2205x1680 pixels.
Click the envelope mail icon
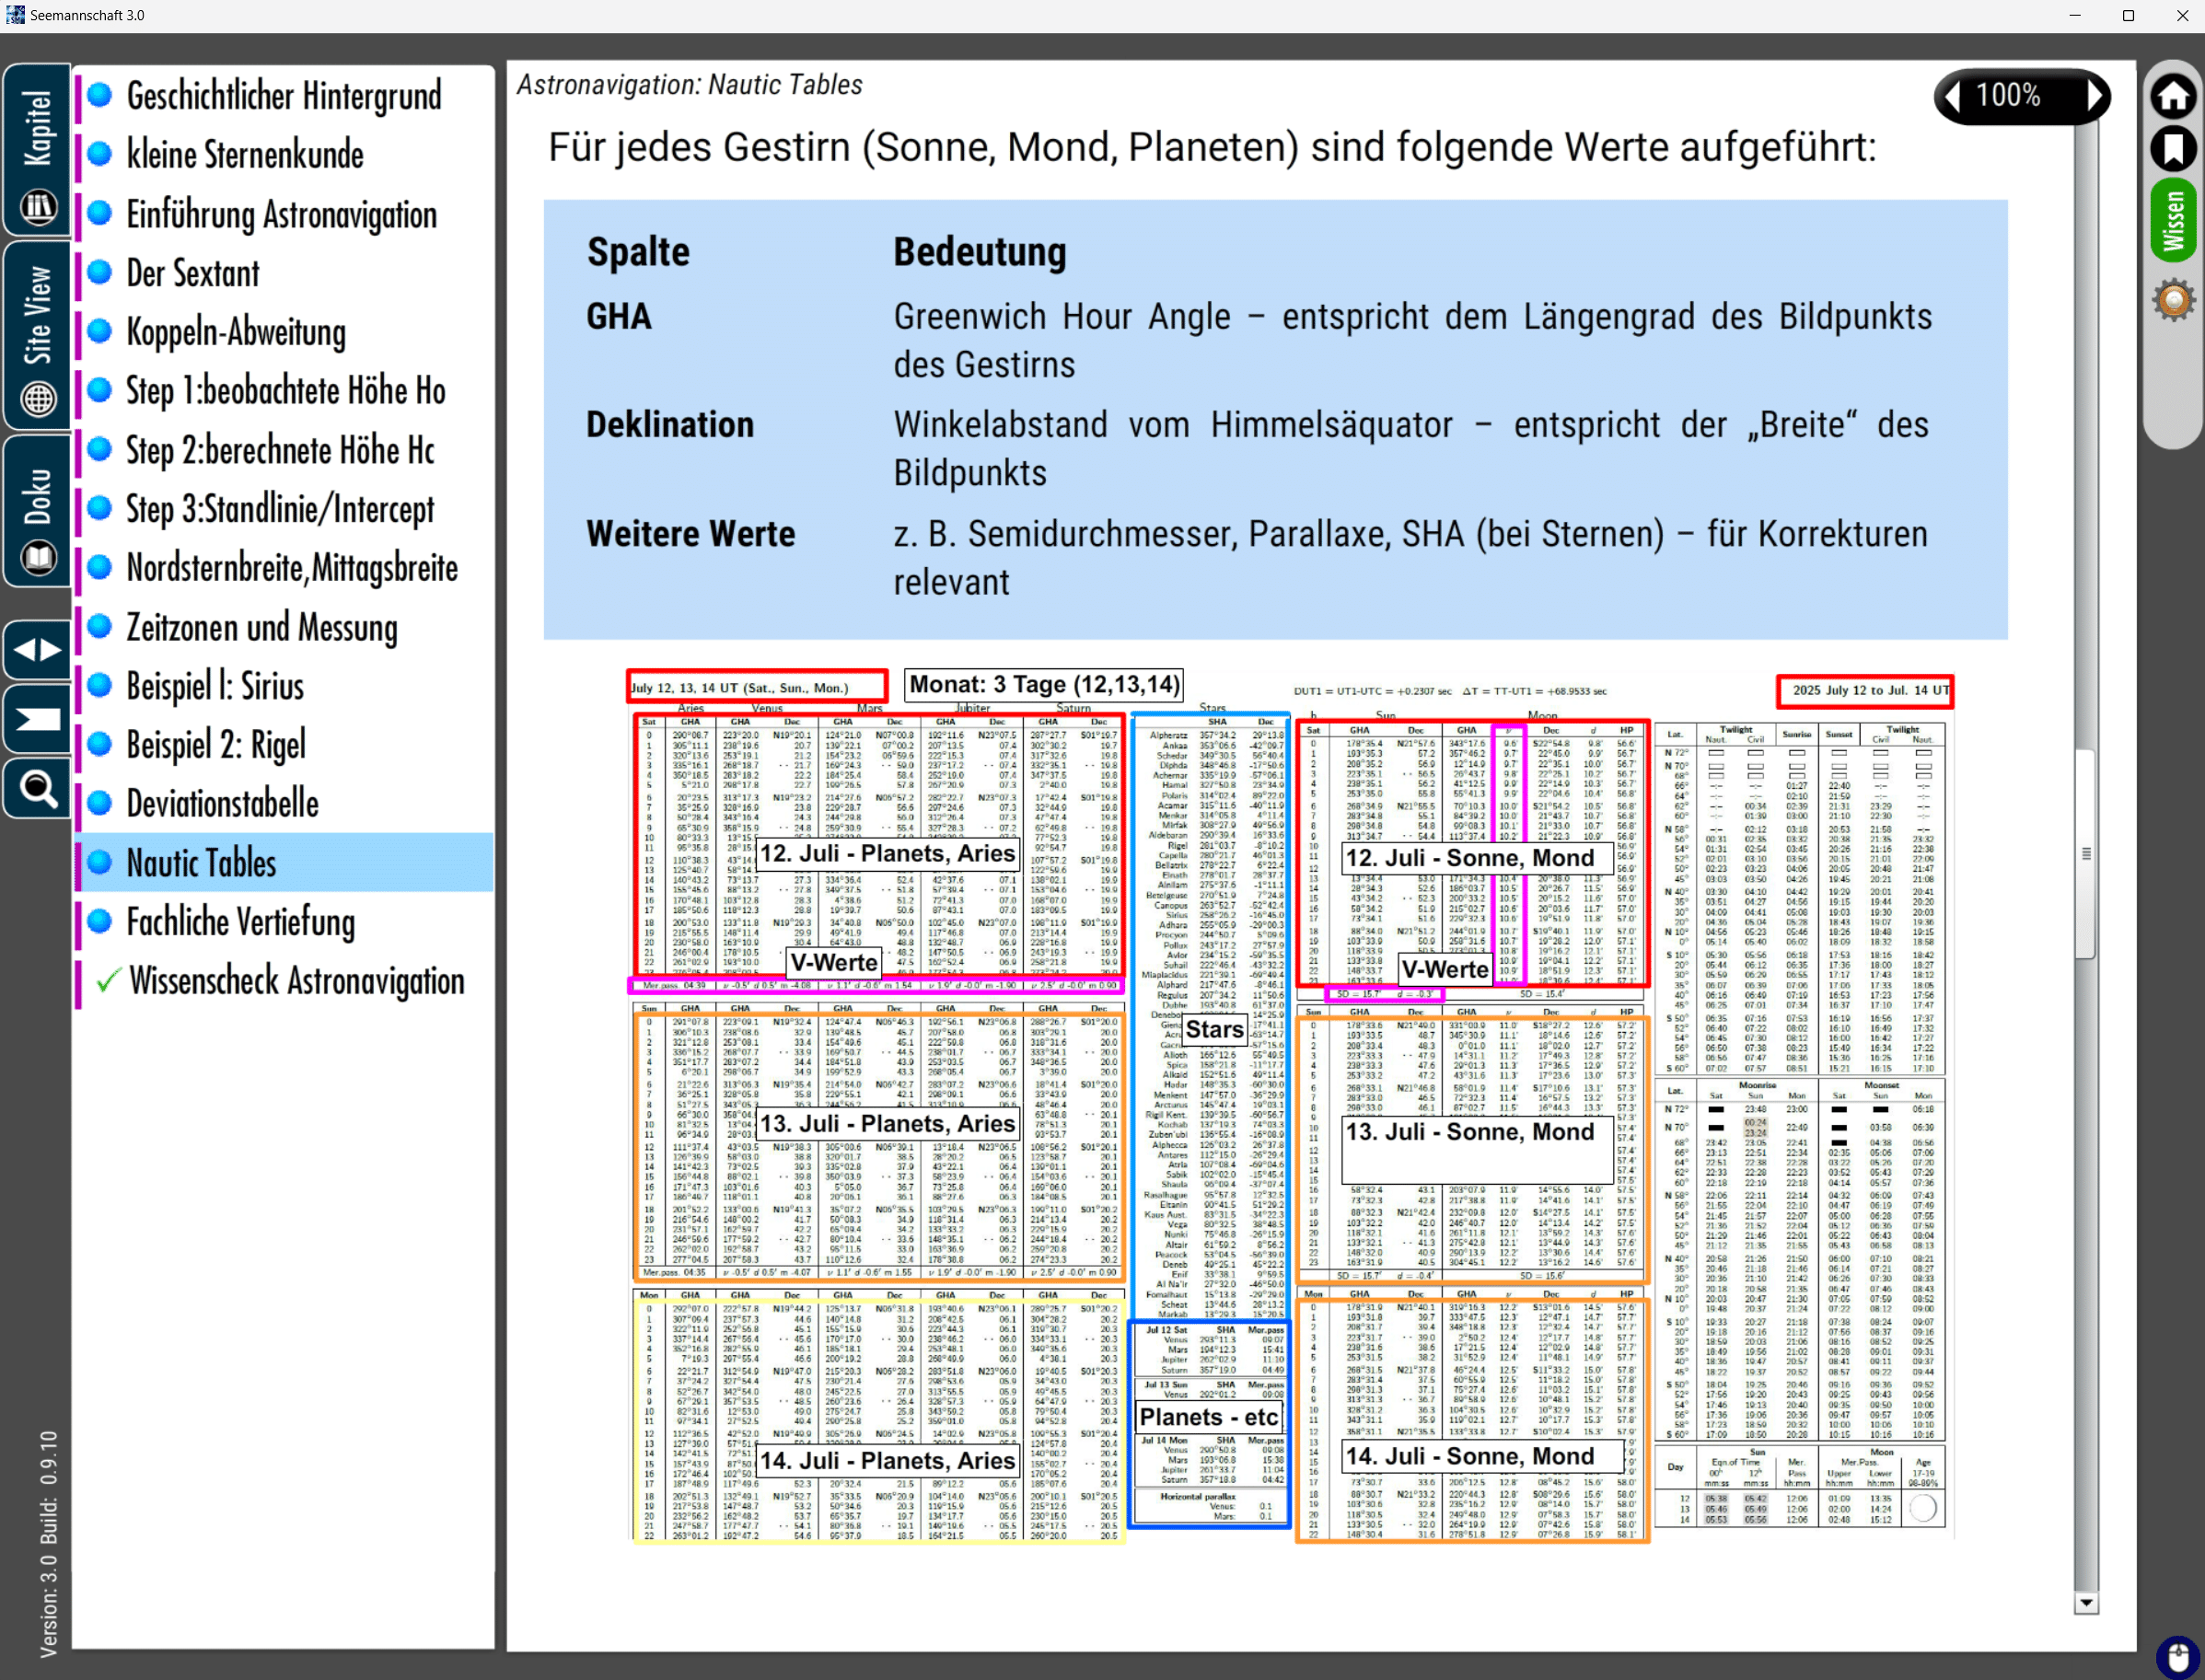tap(38, 719)
